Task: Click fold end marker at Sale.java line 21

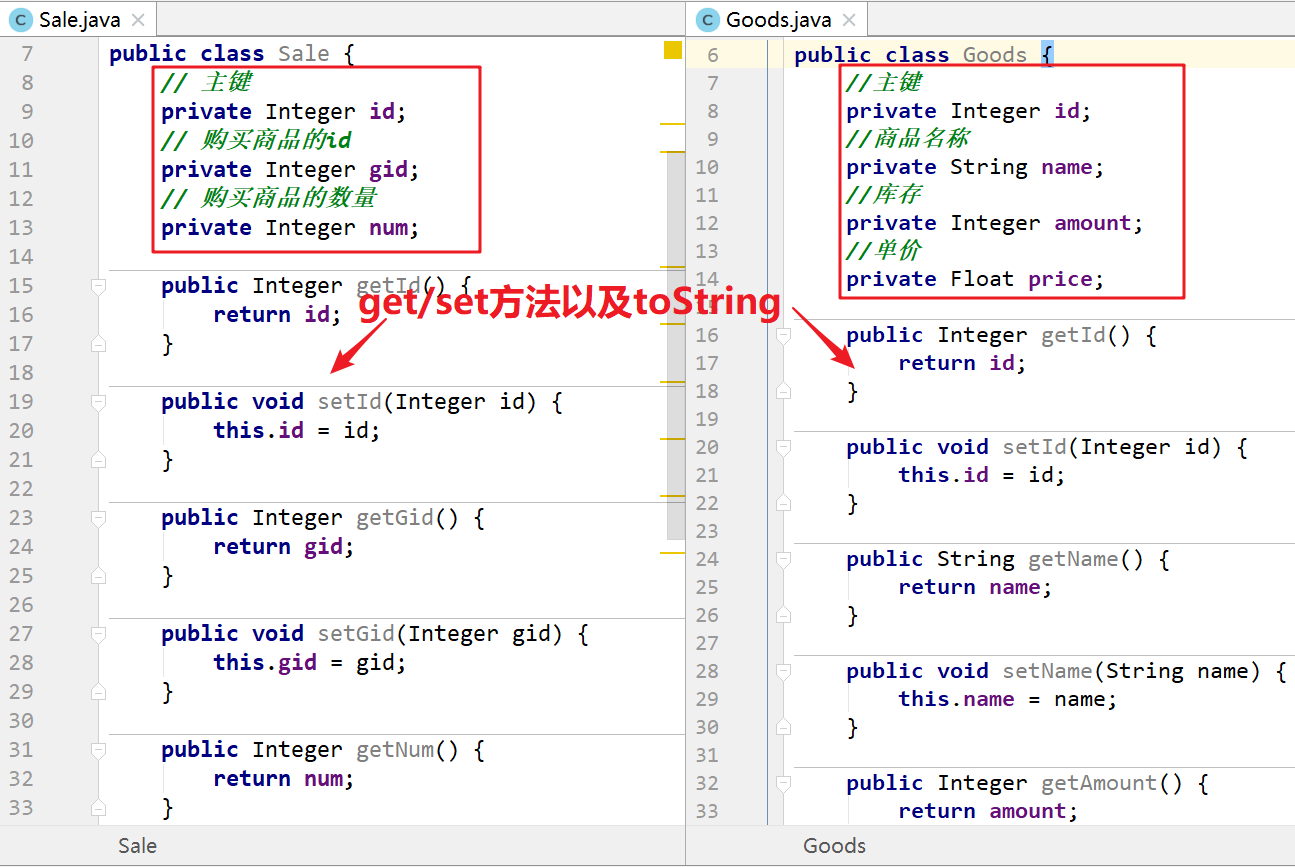Action: click(x=98, y=460)
